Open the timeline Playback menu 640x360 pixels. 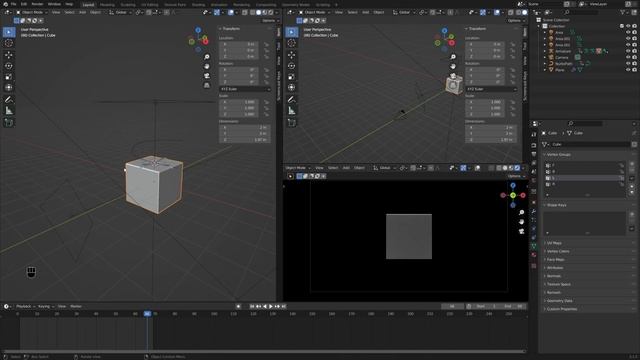[x=24, y=306]
